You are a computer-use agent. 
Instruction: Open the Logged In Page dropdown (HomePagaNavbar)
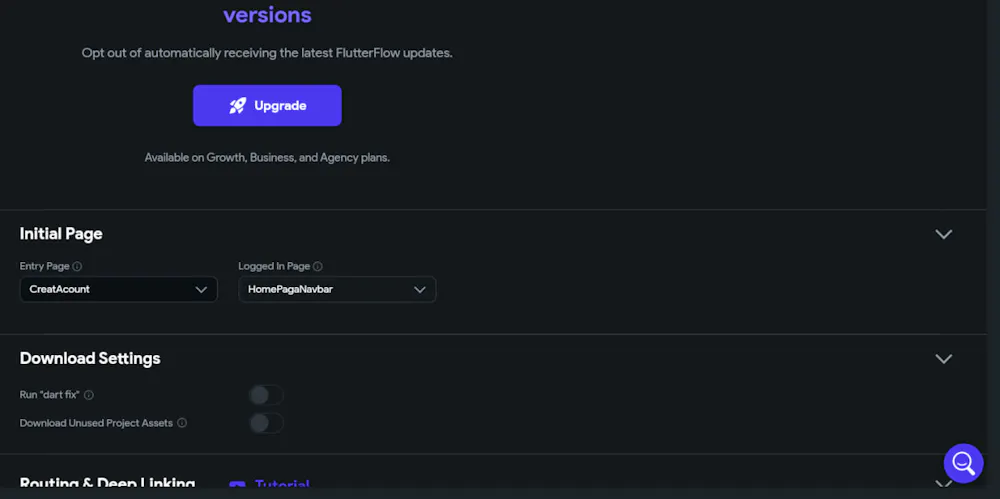337,290
